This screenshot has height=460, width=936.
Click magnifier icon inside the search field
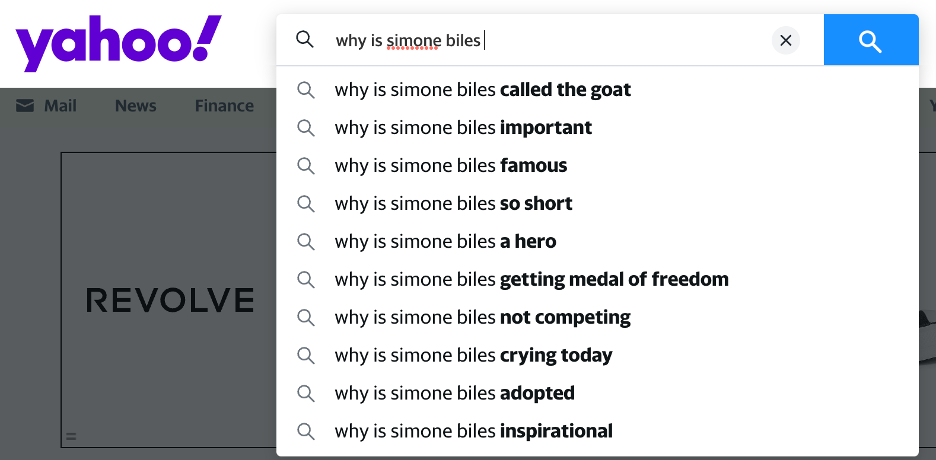point(305,40)
